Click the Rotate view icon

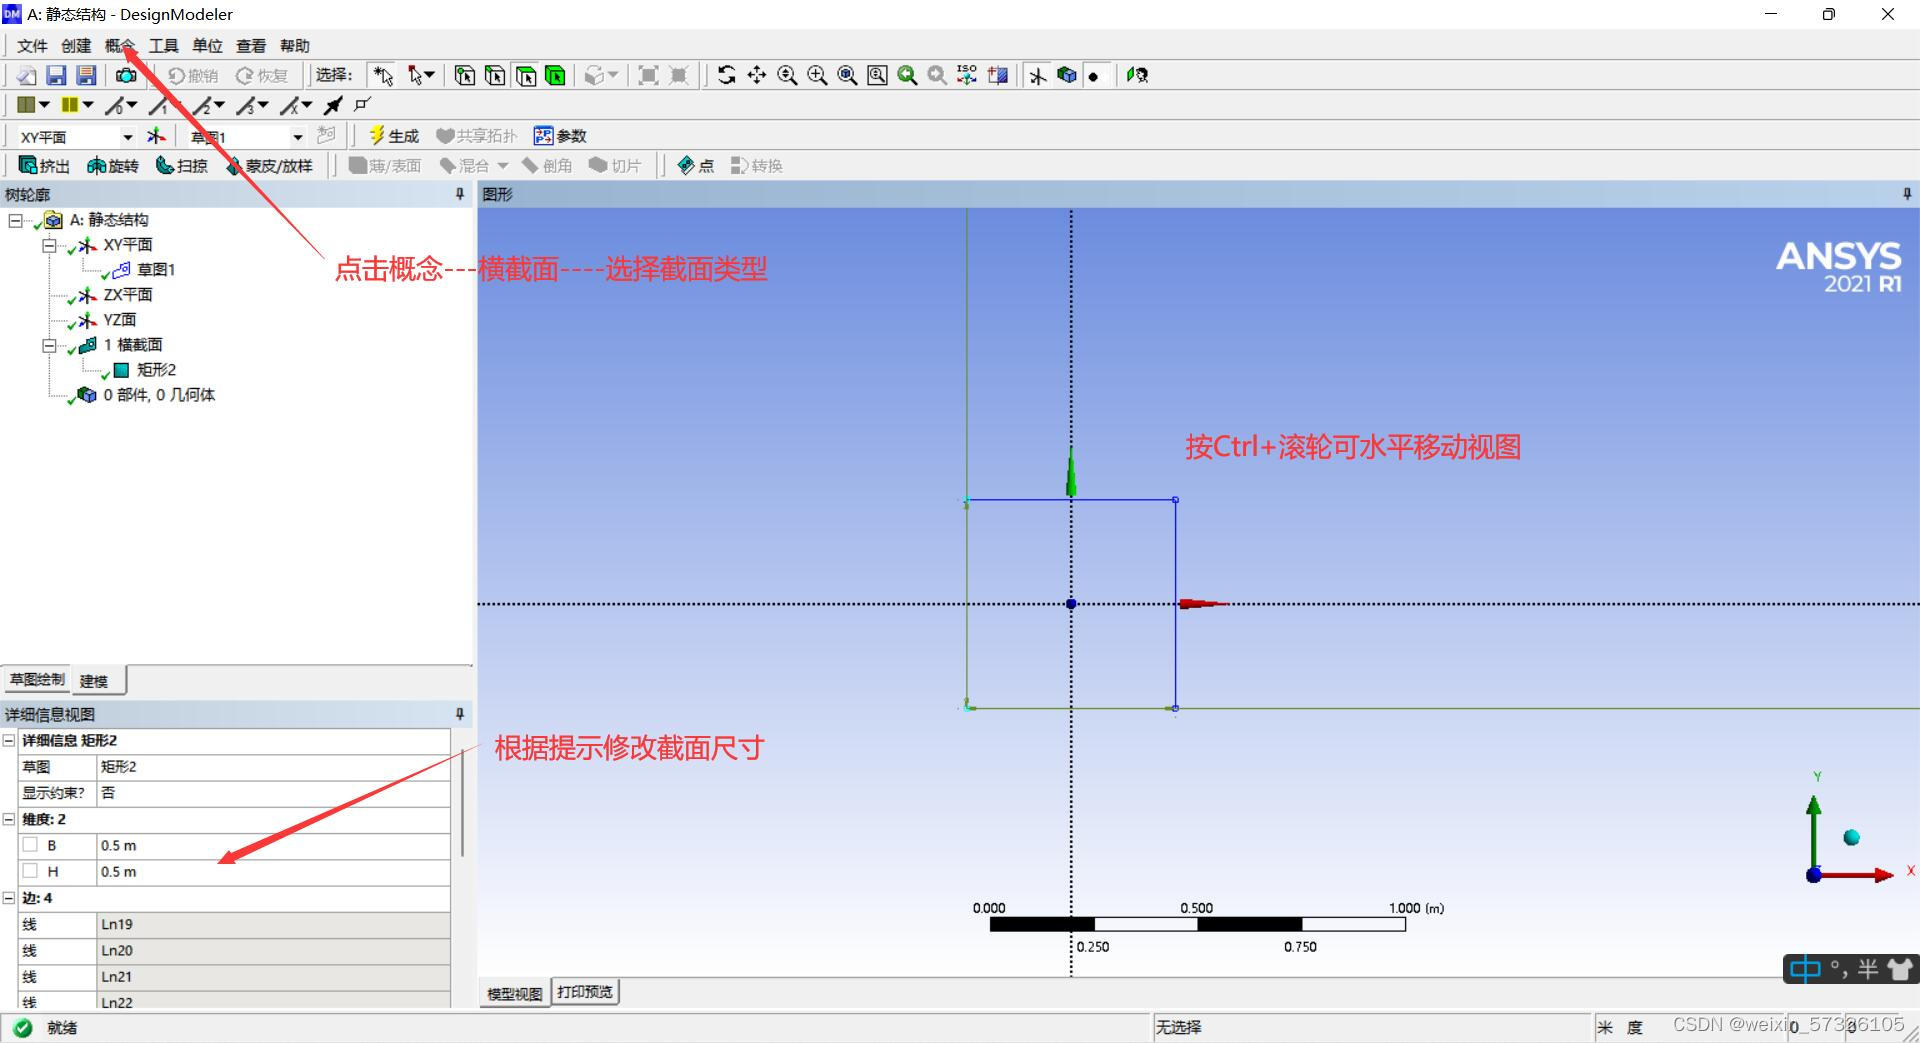pos(727,75)
